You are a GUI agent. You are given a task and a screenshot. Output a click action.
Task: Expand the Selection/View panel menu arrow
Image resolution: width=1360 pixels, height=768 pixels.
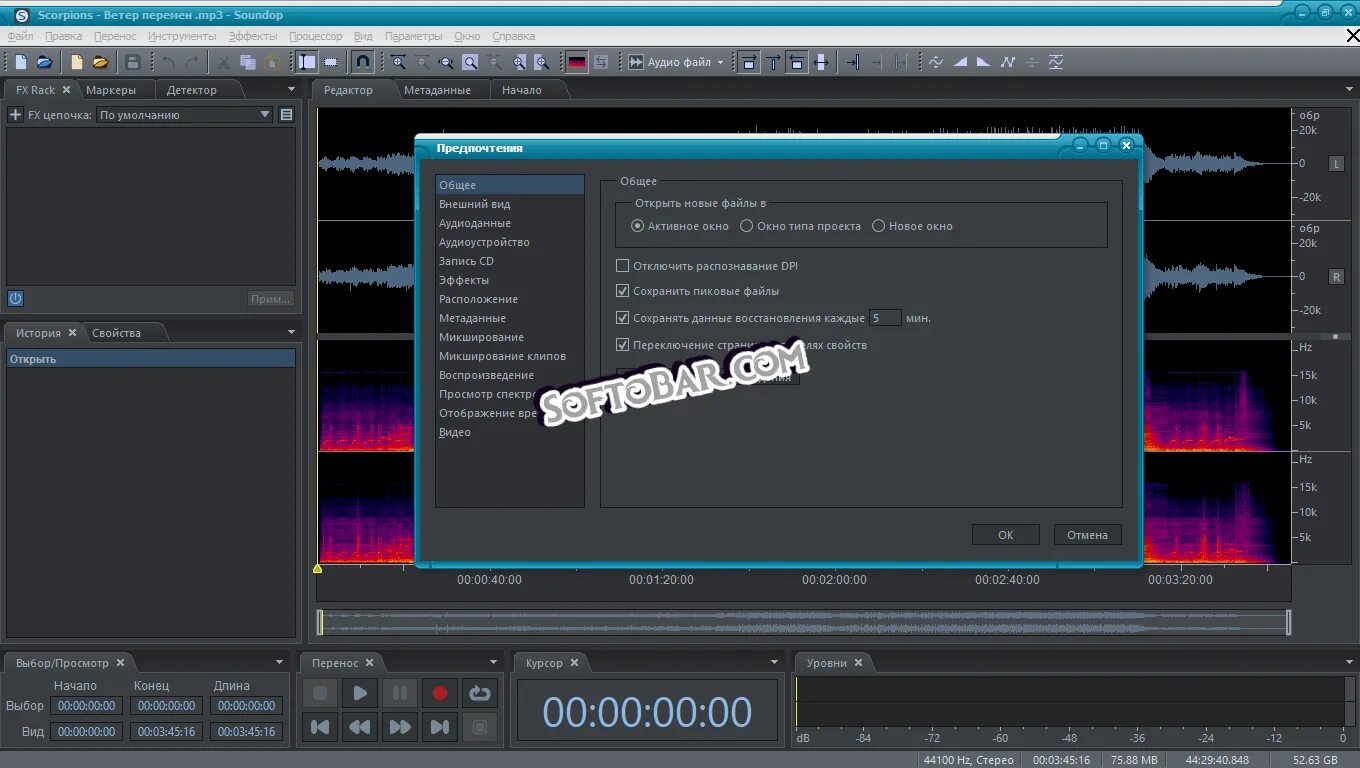pos(279,662)
